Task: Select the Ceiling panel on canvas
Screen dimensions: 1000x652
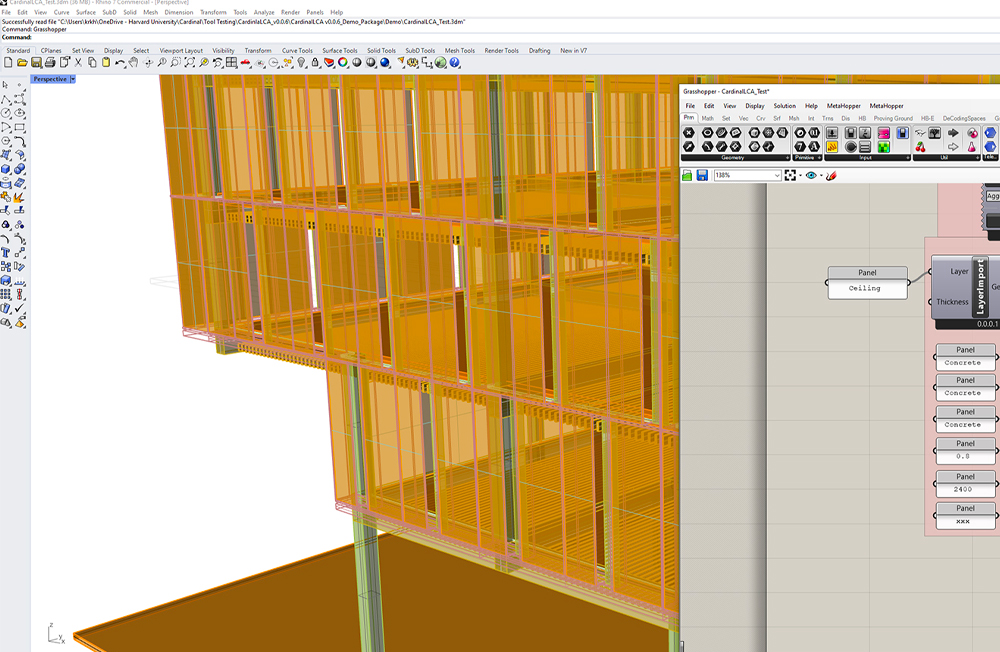Action: [866, 288]
